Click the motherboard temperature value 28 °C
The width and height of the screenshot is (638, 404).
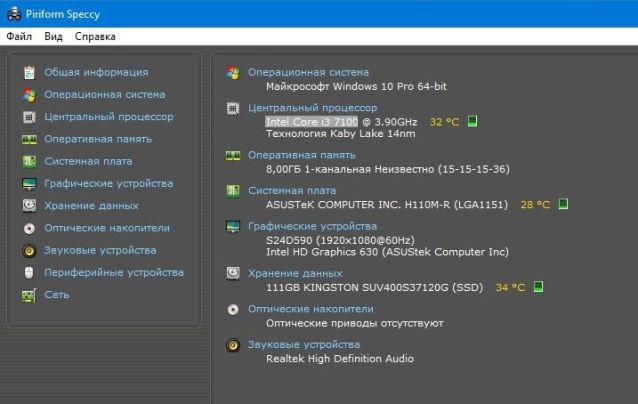(x=535, y=205)
